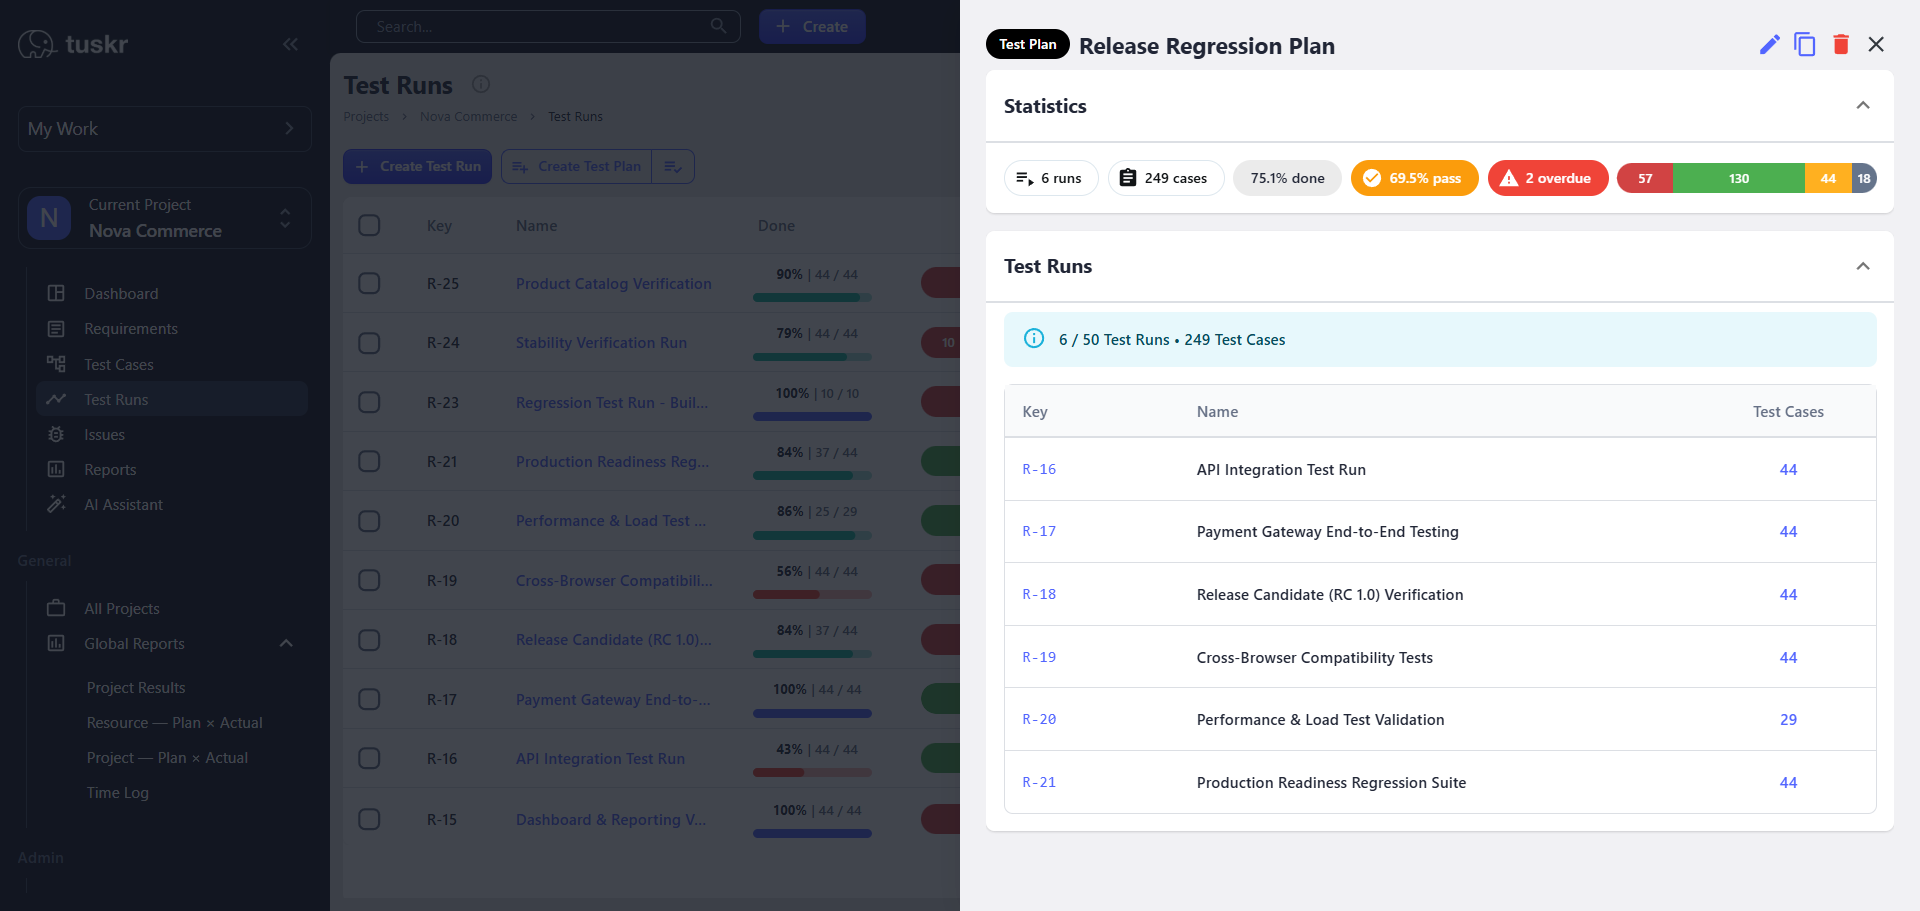This screenshot has width=1920, height=911.
Task: Edit the Release Regression Plan with pencil icon
Action: pyautogui.click(x=1769, y=44)
